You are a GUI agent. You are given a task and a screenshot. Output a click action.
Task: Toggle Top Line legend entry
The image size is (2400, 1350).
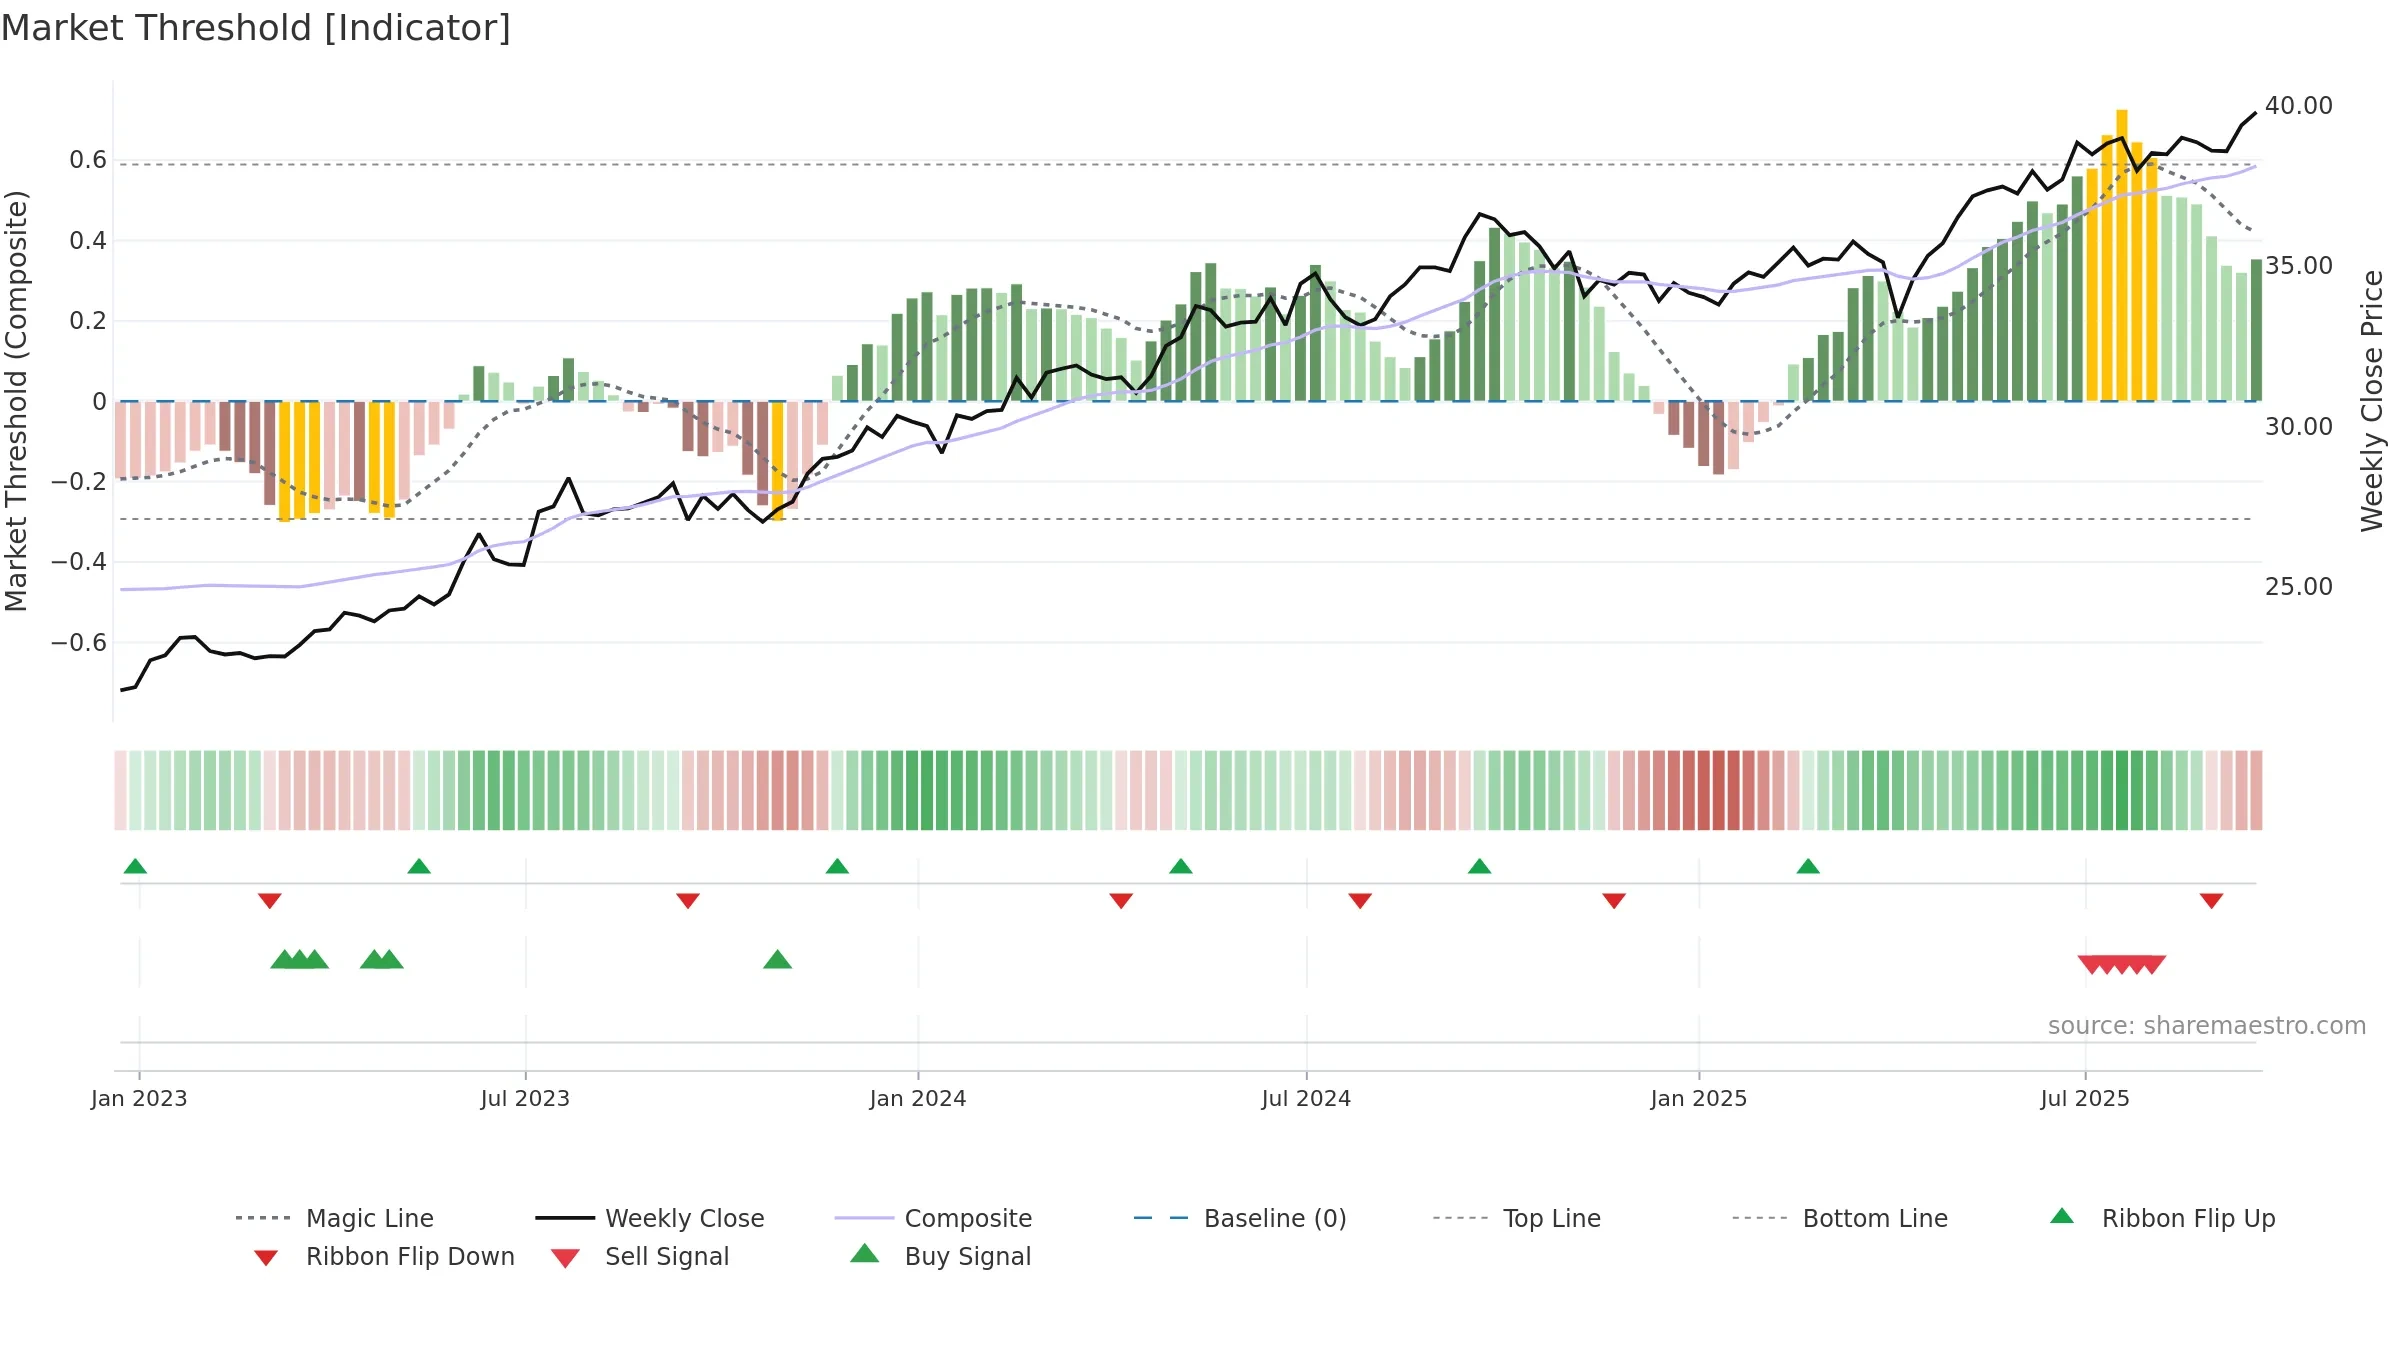[1516, 1218]
